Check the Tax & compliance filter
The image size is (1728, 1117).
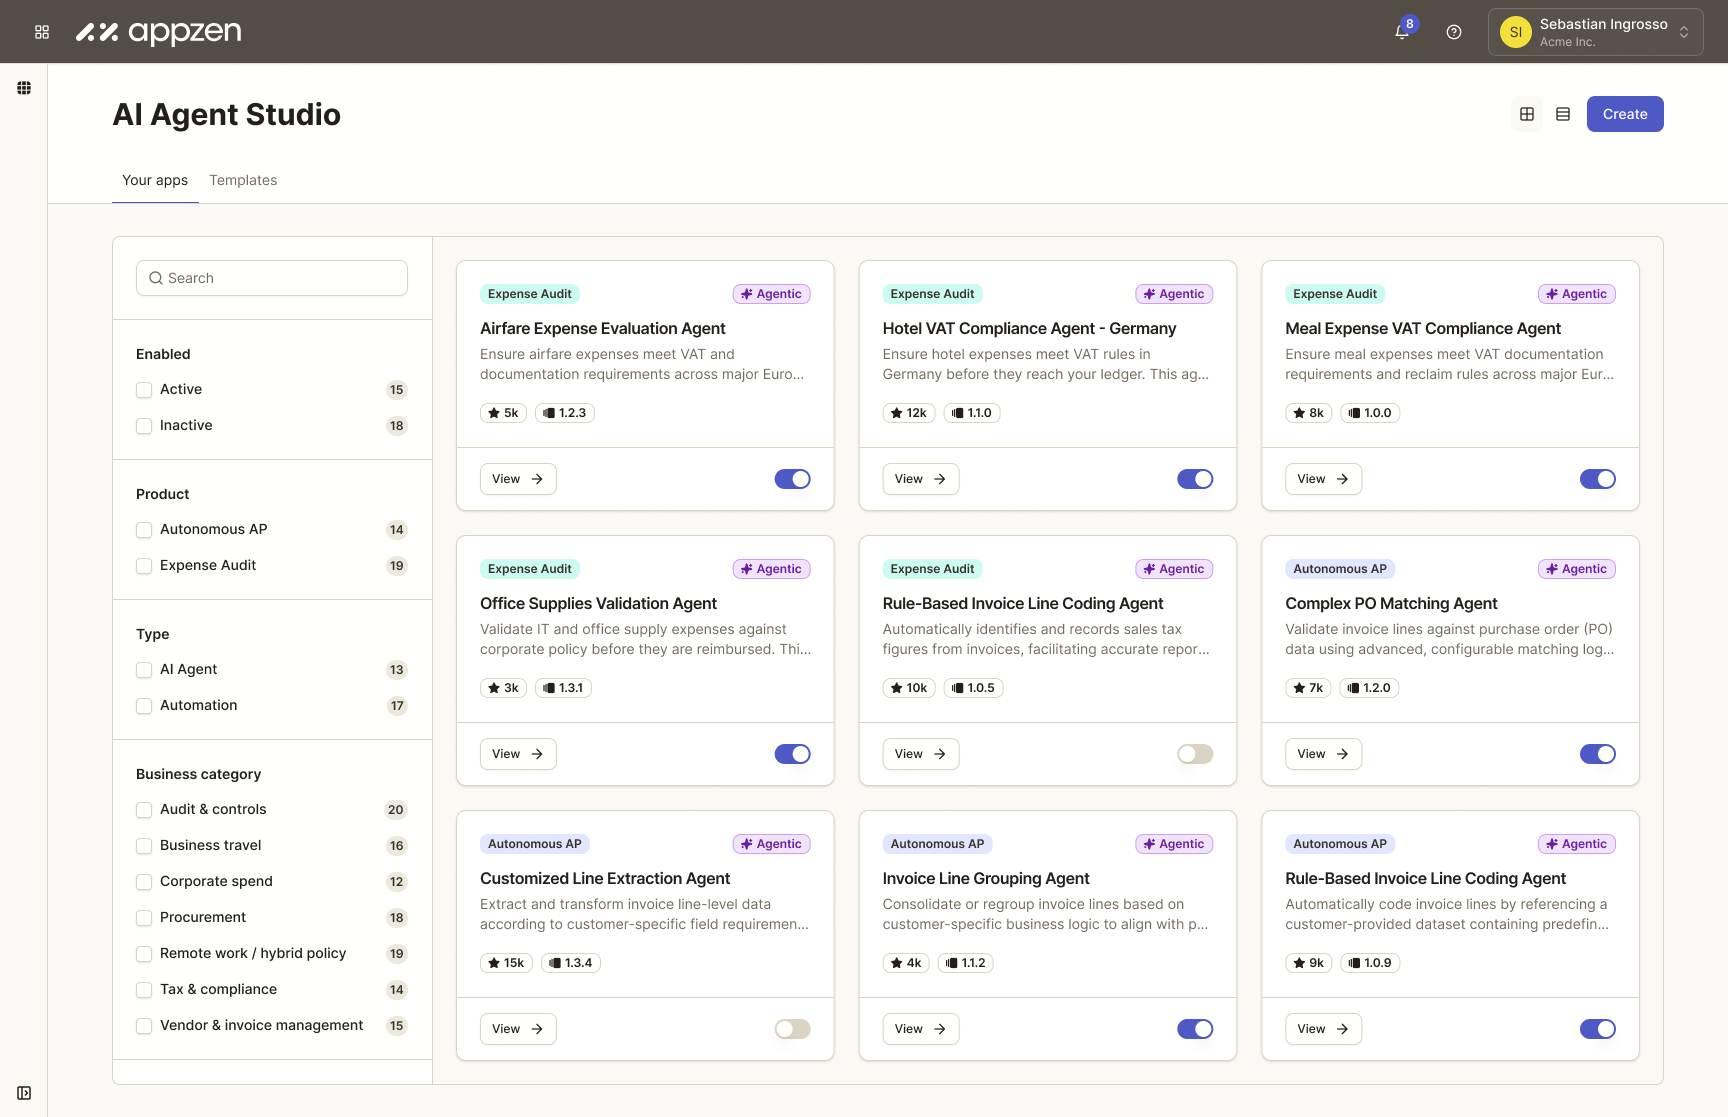[x=144, y=990]
